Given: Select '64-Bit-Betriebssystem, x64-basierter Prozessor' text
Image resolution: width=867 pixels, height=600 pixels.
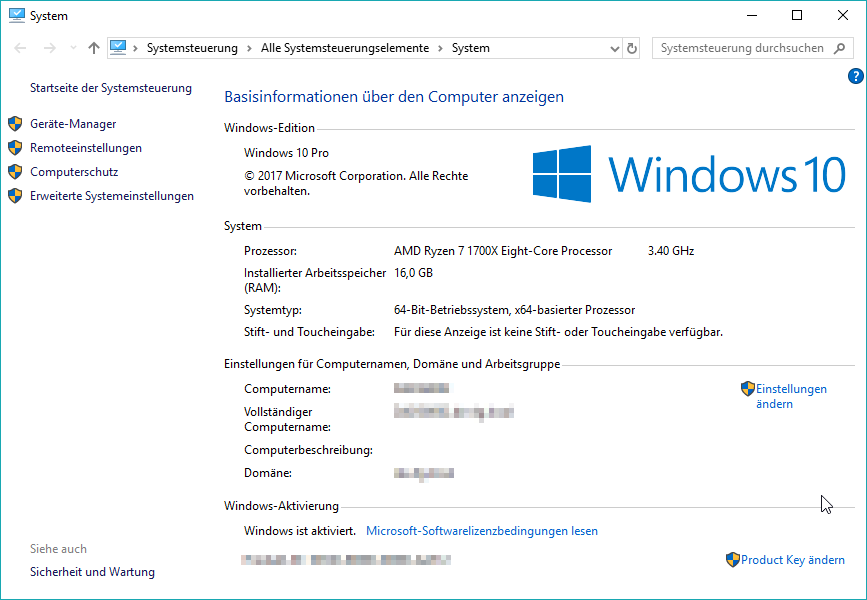Looking at the screenshot, I should tap(514, 310).
